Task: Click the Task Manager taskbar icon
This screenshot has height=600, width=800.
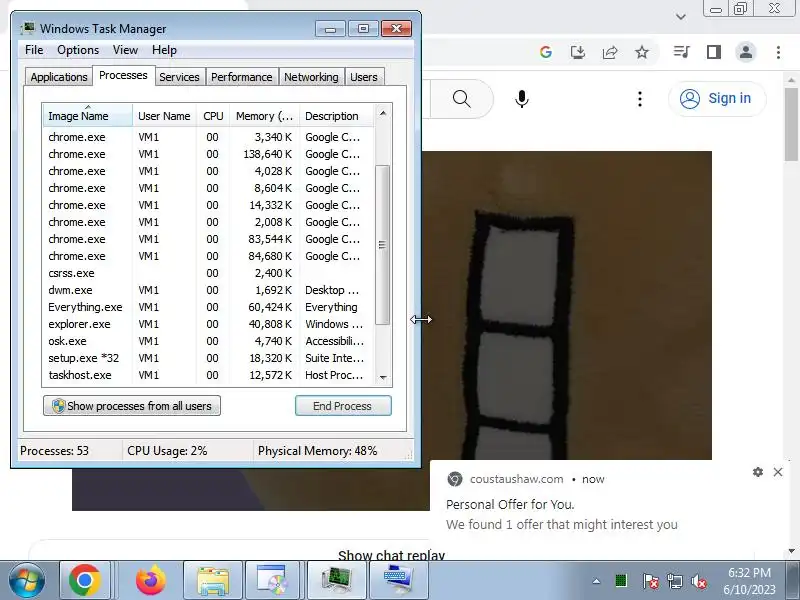Action: (x=337, y=581)
